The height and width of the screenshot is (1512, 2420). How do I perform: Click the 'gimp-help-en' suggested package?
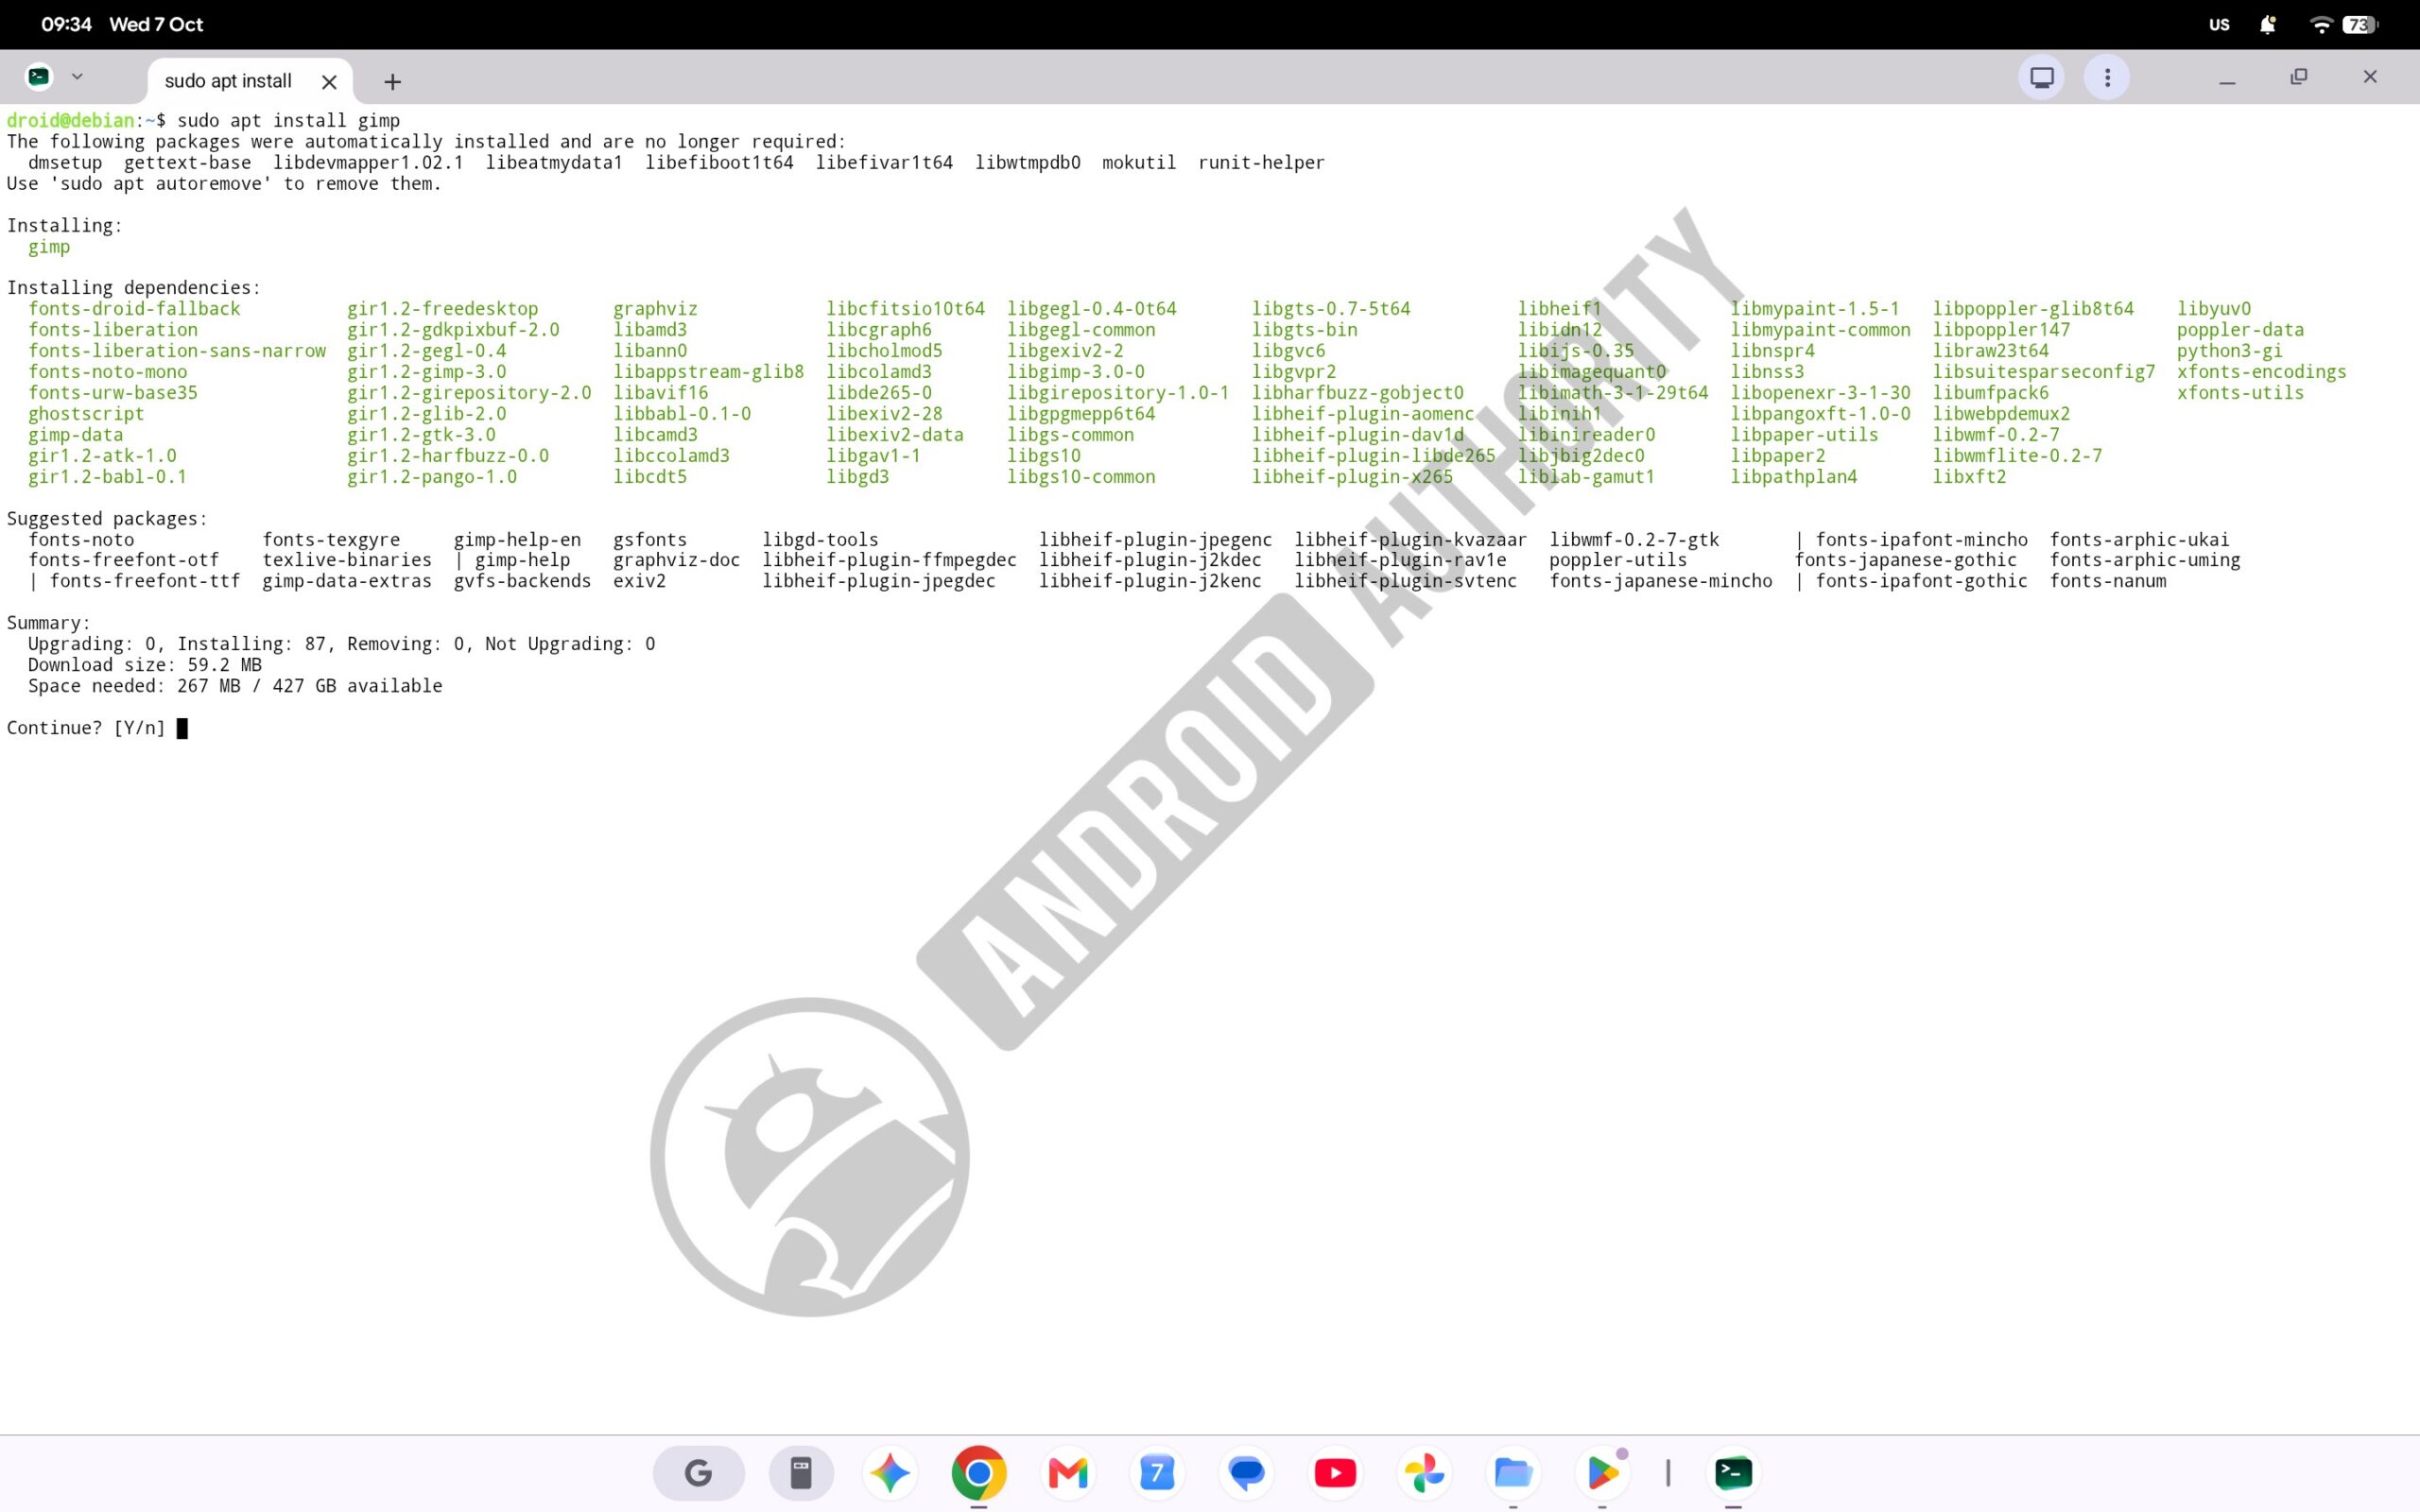pyautogui.click(x=517, y=540)
